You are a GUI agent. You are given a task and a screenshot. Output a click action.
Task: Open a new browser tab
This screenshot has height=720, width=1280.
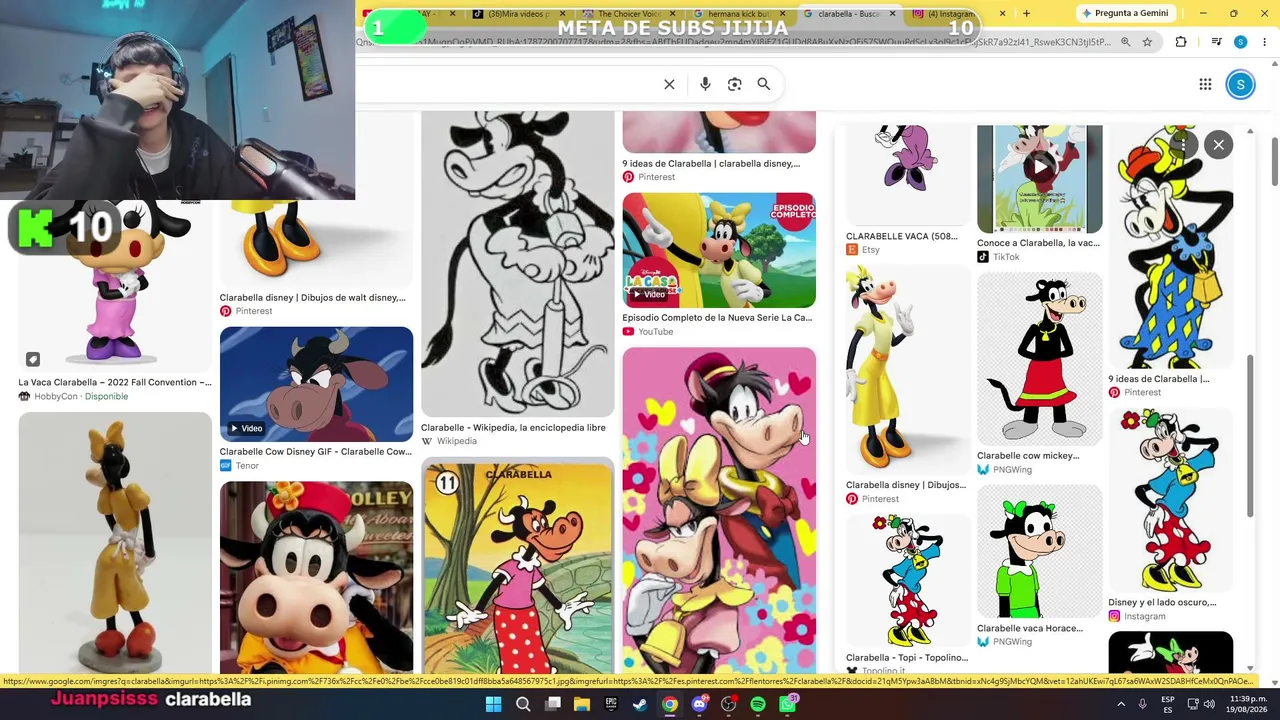coord(1026,13)
